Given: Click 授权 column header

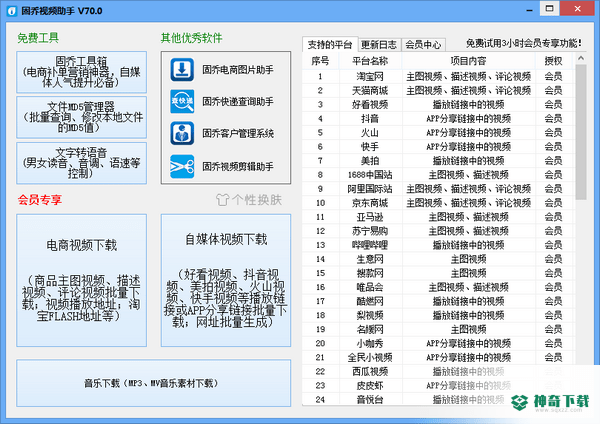Looking at the screenshot, I should pos(553,61).
